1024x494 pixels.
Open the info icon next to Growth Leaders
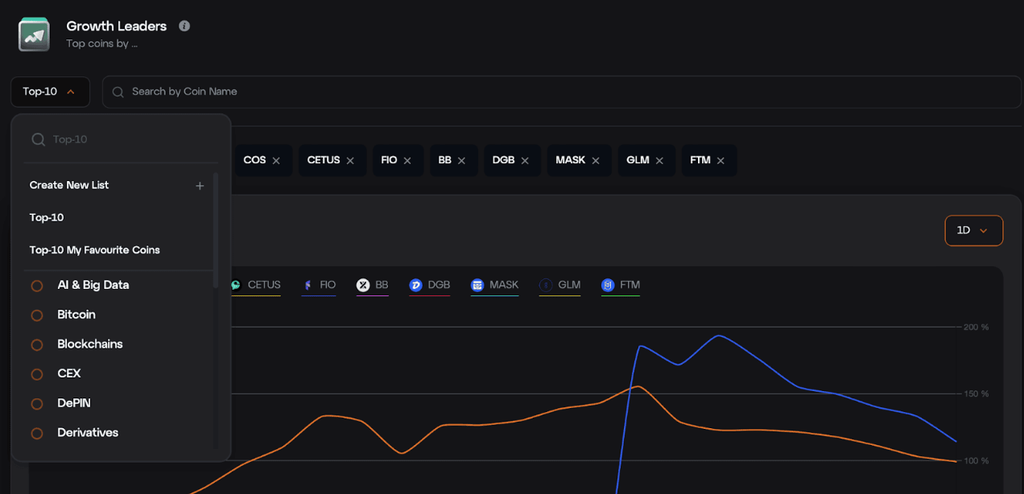tap(184, 26)
